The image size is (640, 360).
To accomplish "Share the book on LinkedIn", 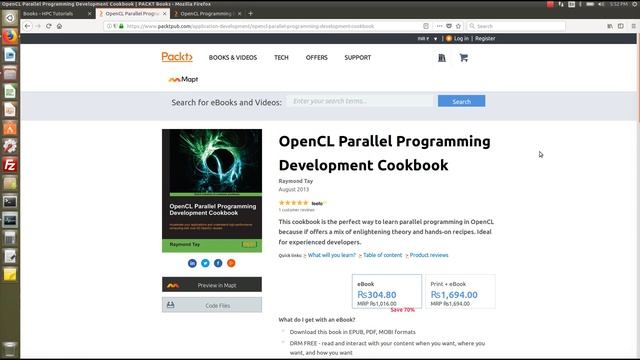I will [192, 263].
